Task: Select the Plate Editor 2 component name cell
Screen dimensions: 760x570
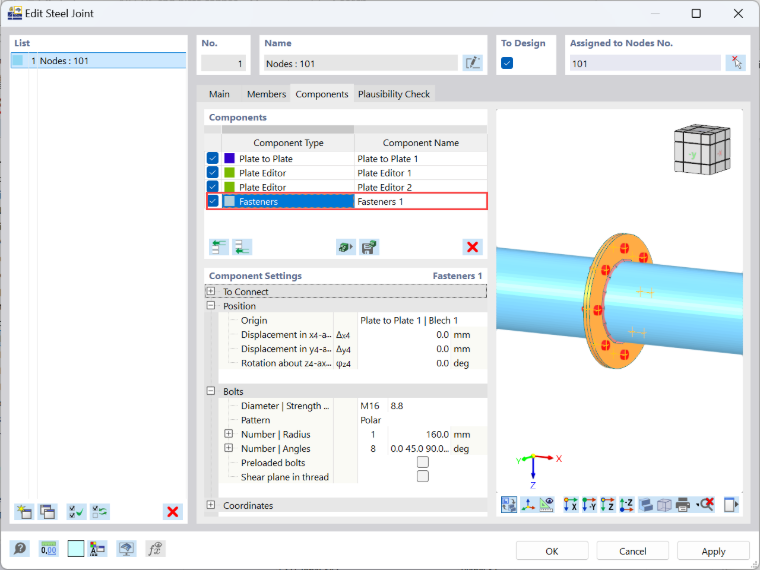Action: click(420, 187)
